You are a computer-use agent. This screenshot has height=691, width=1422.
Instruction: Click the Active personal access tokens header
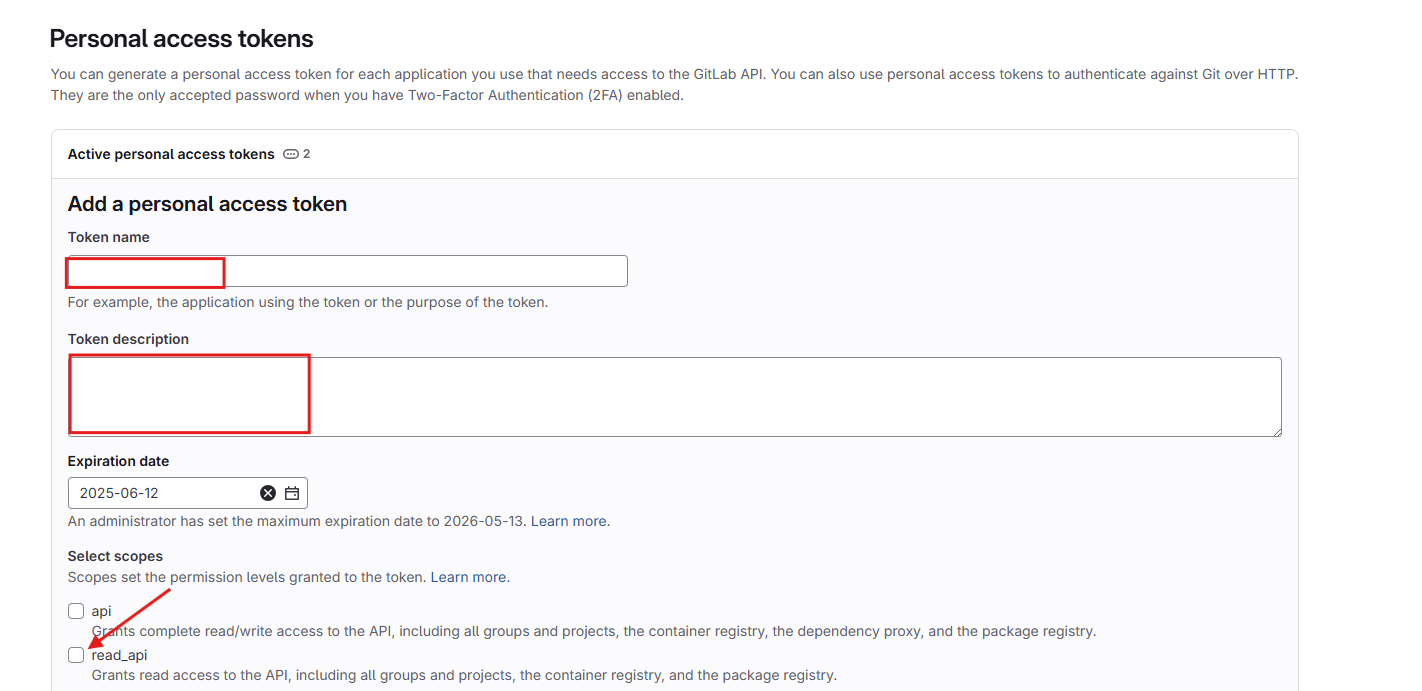tap(171, 154)
